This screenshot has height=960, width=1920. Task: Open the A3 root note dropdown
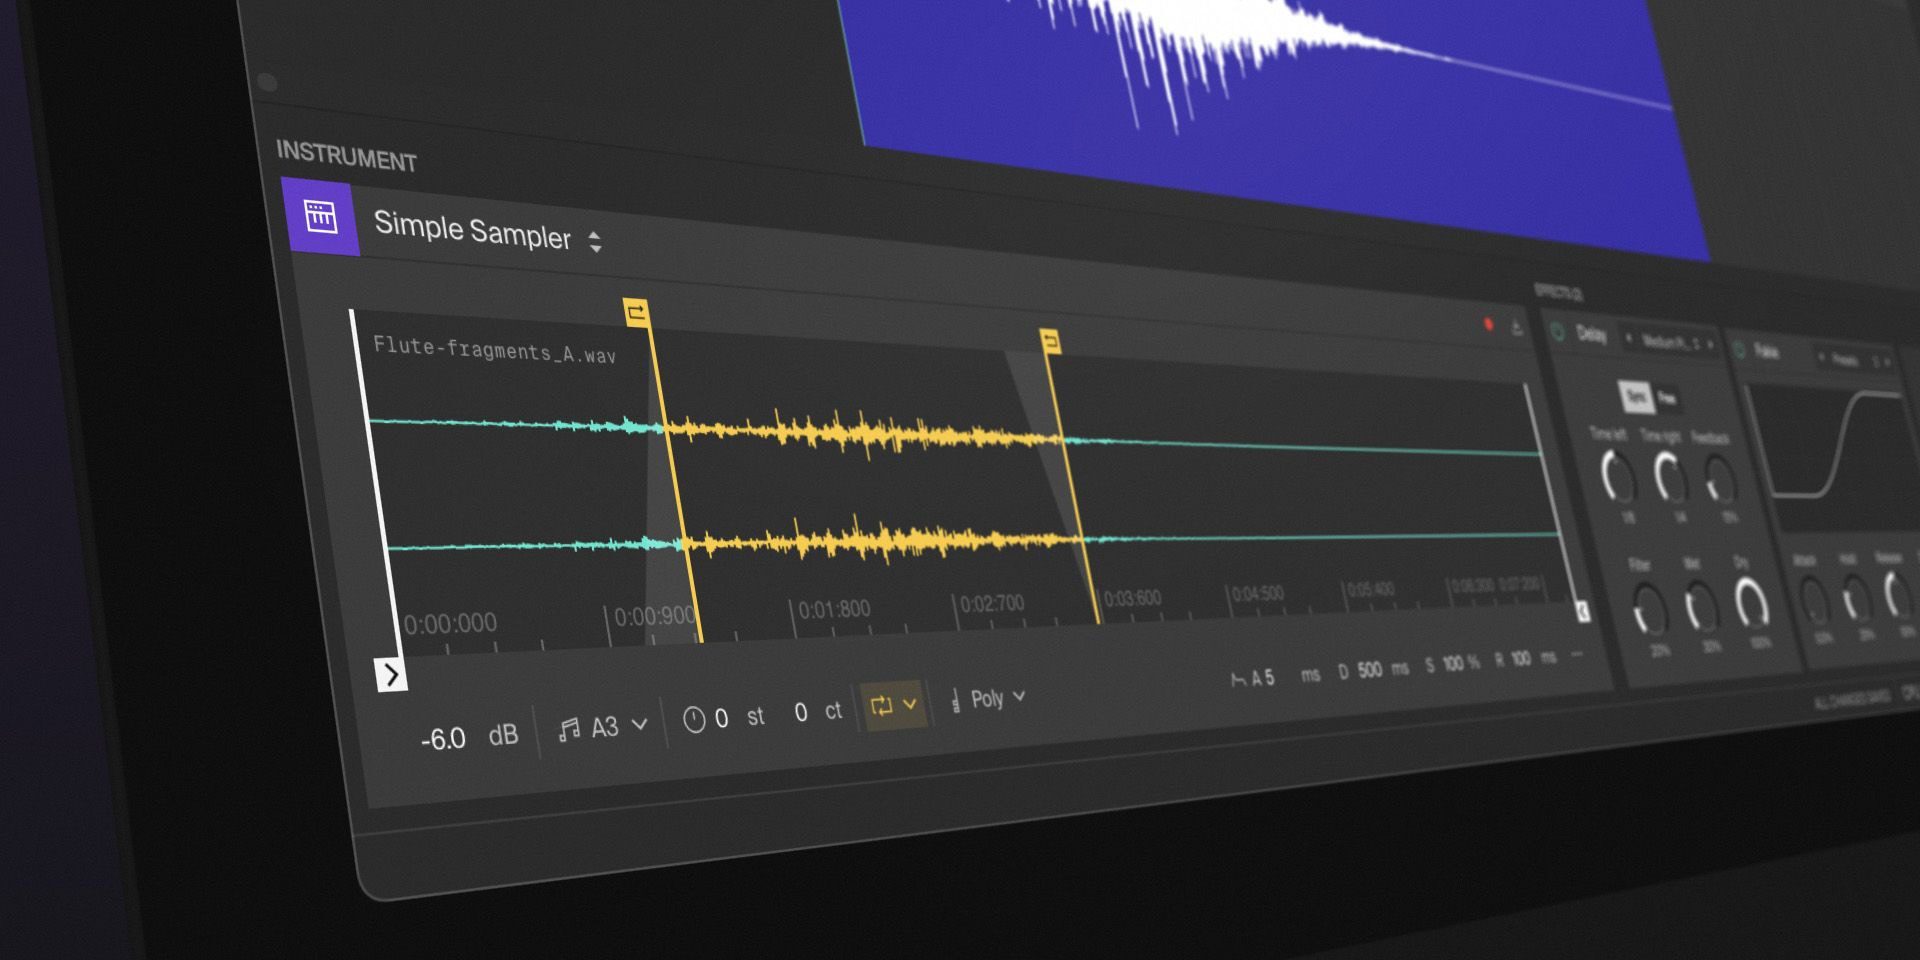619,726
